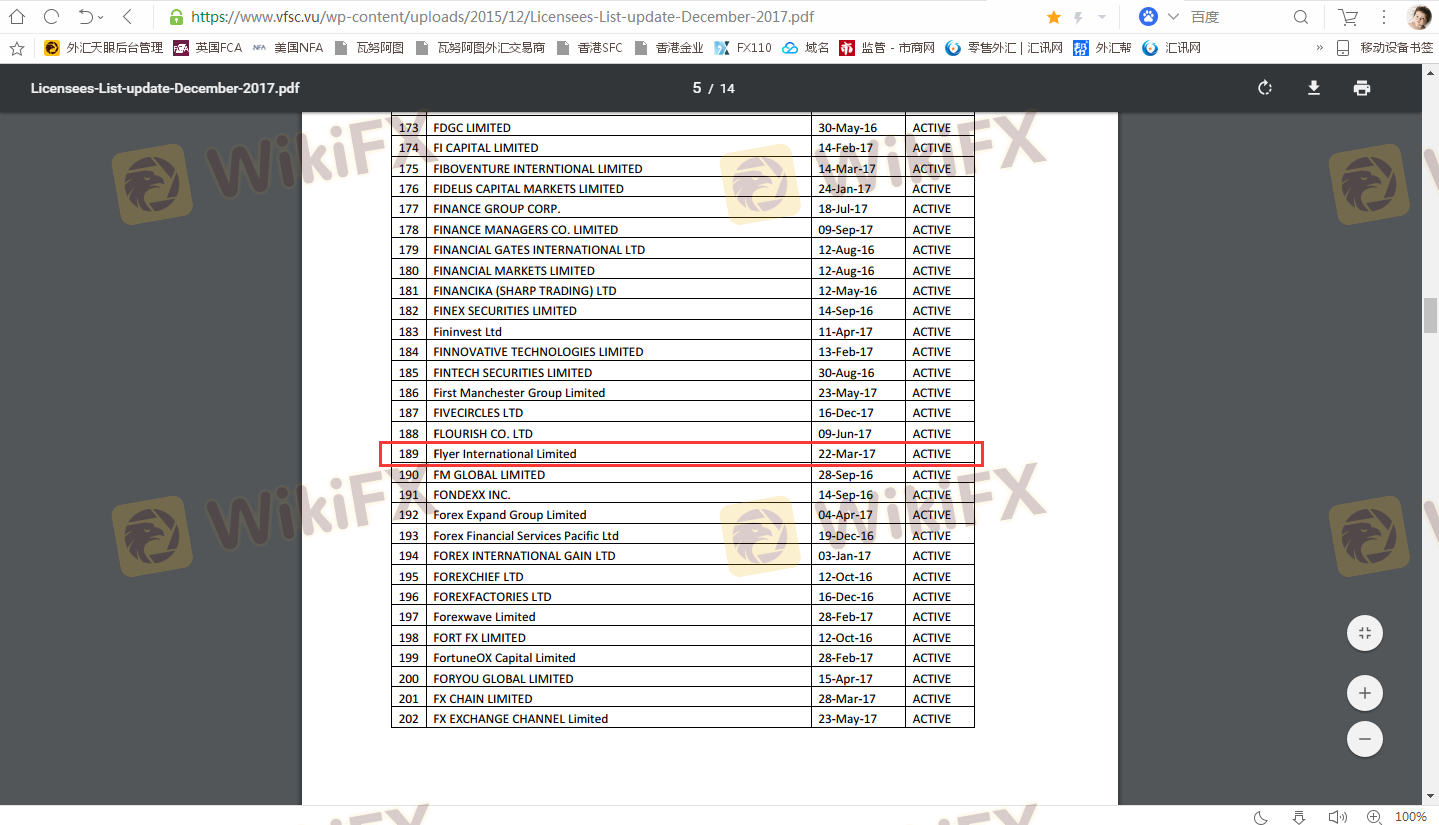This screenshot has width=1439, height=825.
Task: Download the PDF file
Action: click(x=1314, y=88)
